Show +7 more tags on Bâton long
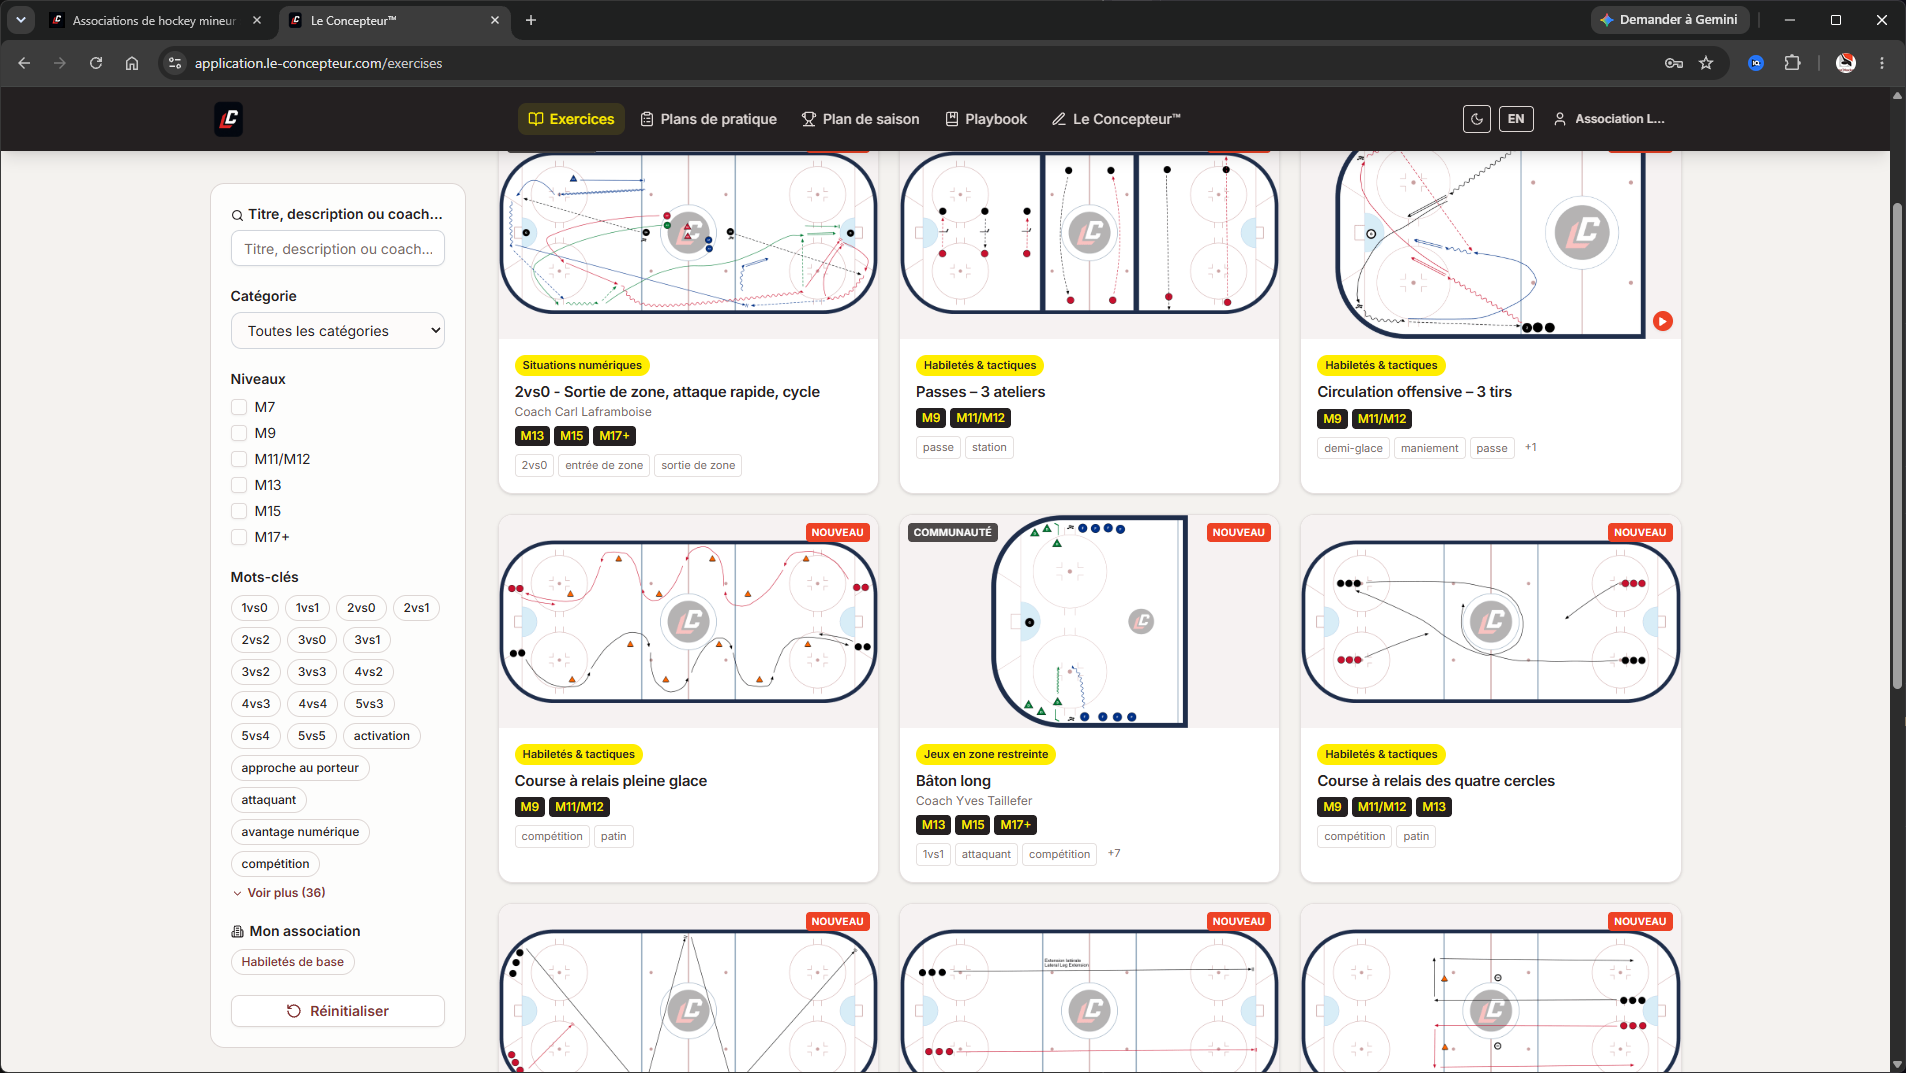The height and width of the screenshot is (1073, 1906). point(1114,854)
